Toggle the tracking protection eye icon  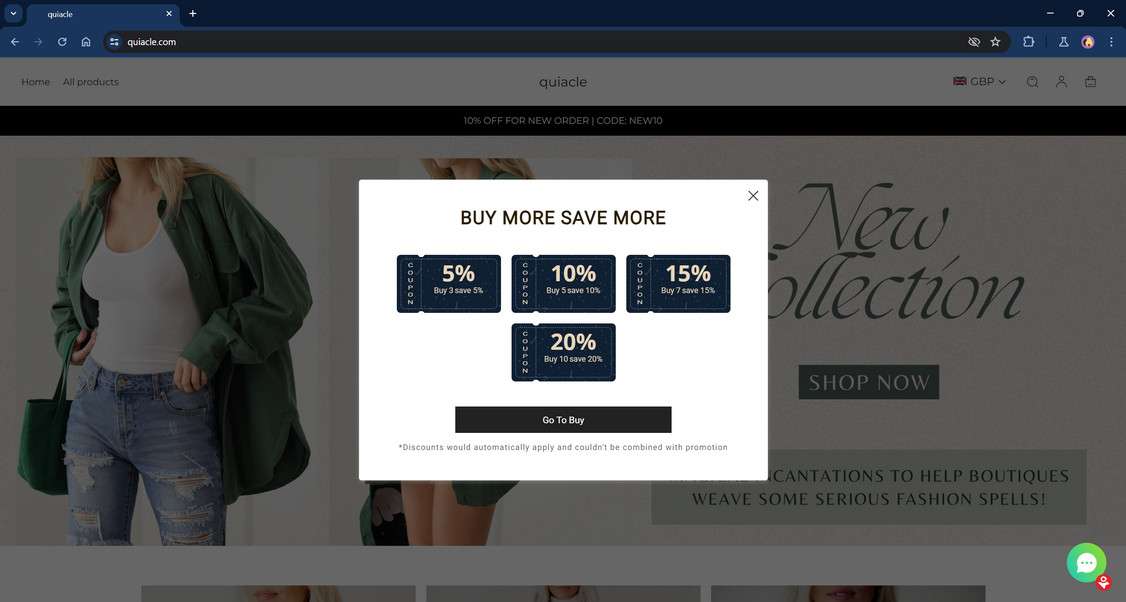(x=974, y=42)
